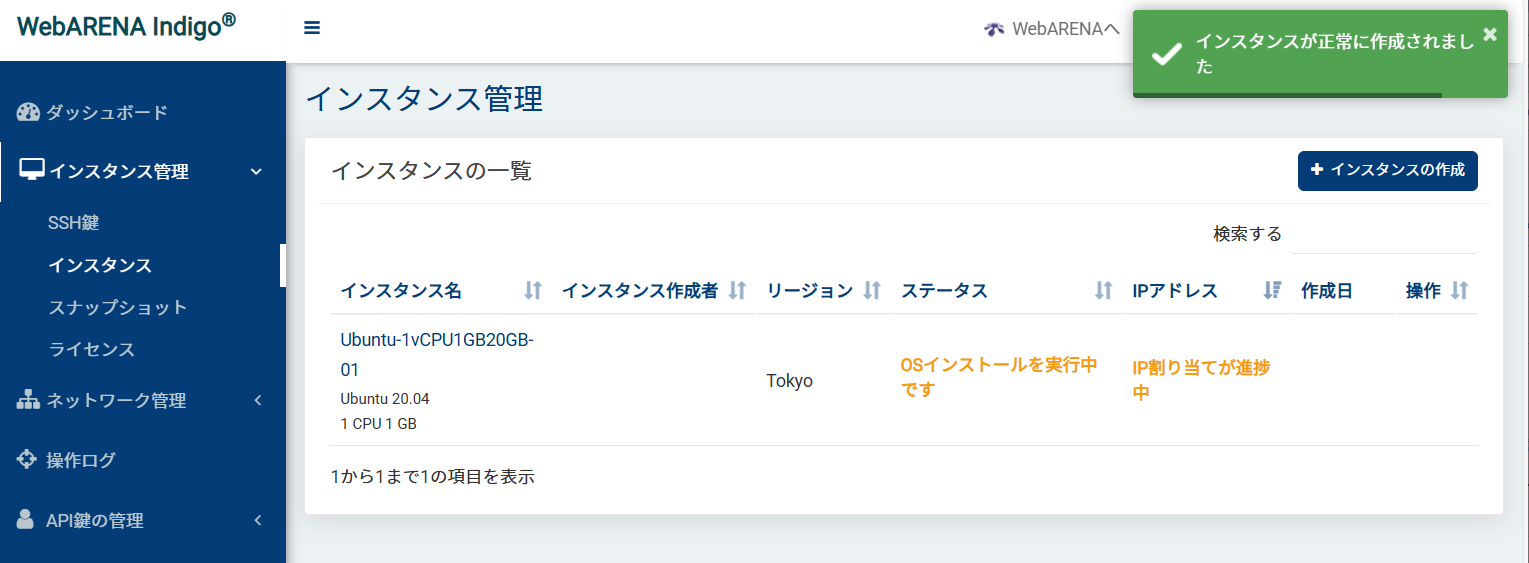Screen dimensions: 1529x563
Task: Sort by IP address column icon
Action: click(x=1272, y=291)
